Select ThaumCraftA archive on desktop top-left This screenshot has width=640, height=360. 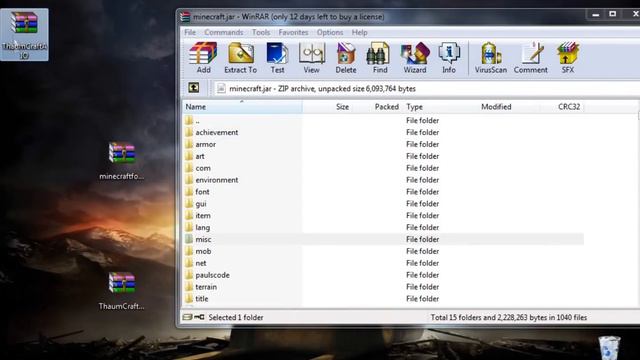coord(24,35)
